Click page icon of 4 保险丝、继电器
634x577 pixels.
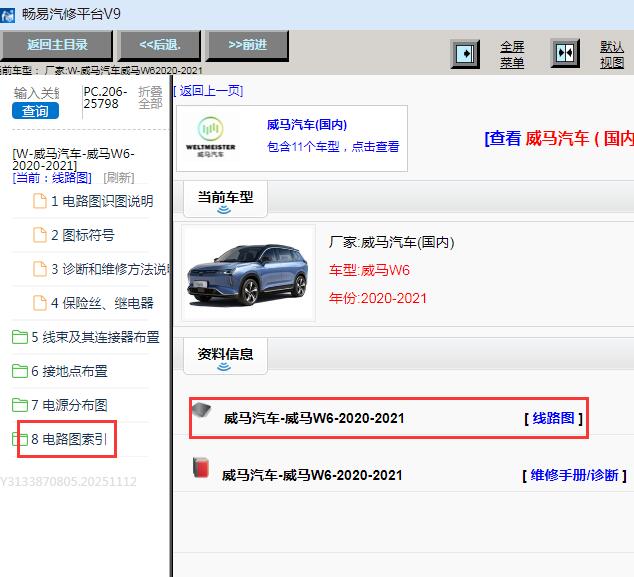(40, 303)
